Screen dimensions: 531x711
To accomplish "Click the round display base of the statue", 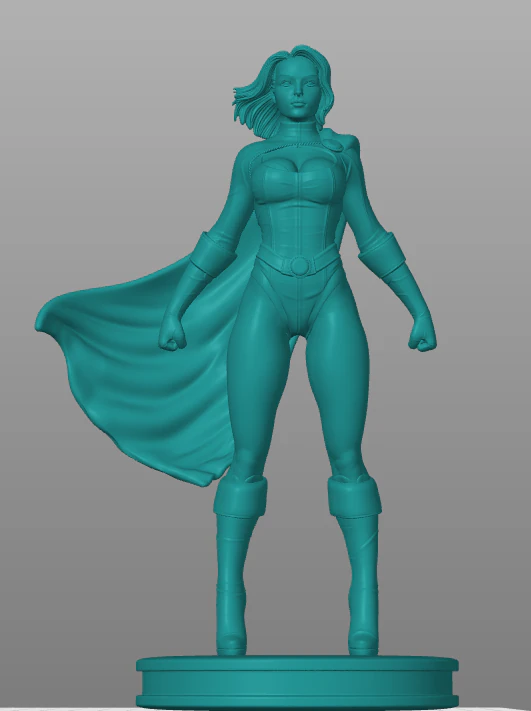I will tap(297, 682).
